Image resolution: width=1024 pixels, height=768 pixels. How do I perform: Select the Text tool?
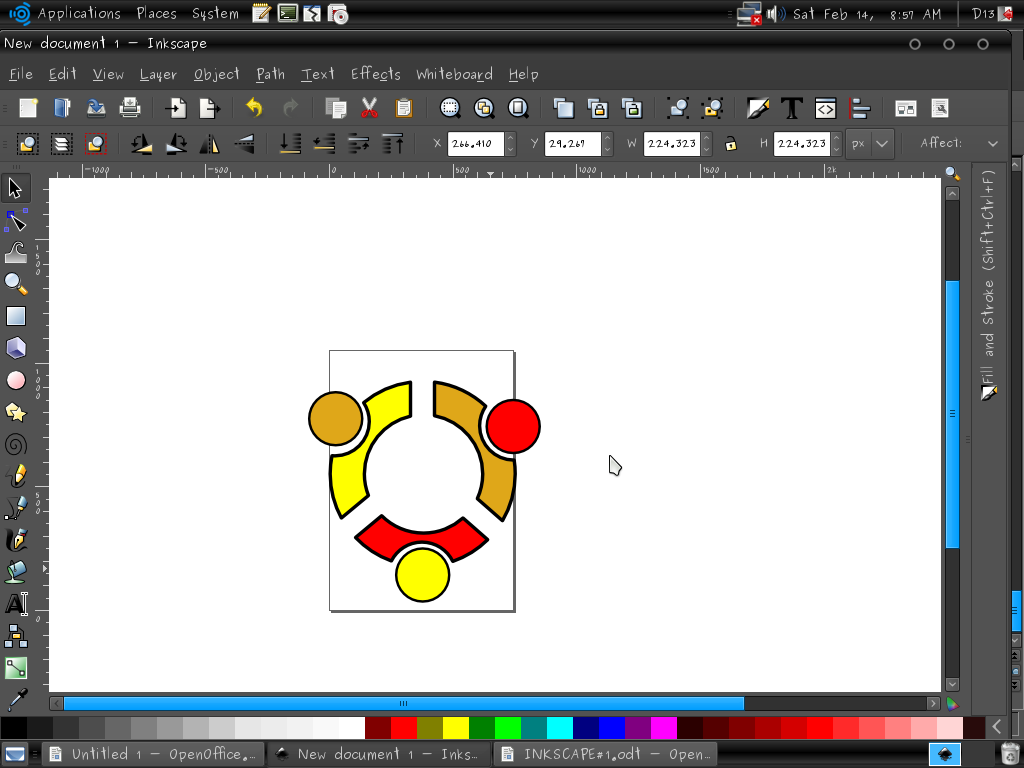(x=16, y=603)
